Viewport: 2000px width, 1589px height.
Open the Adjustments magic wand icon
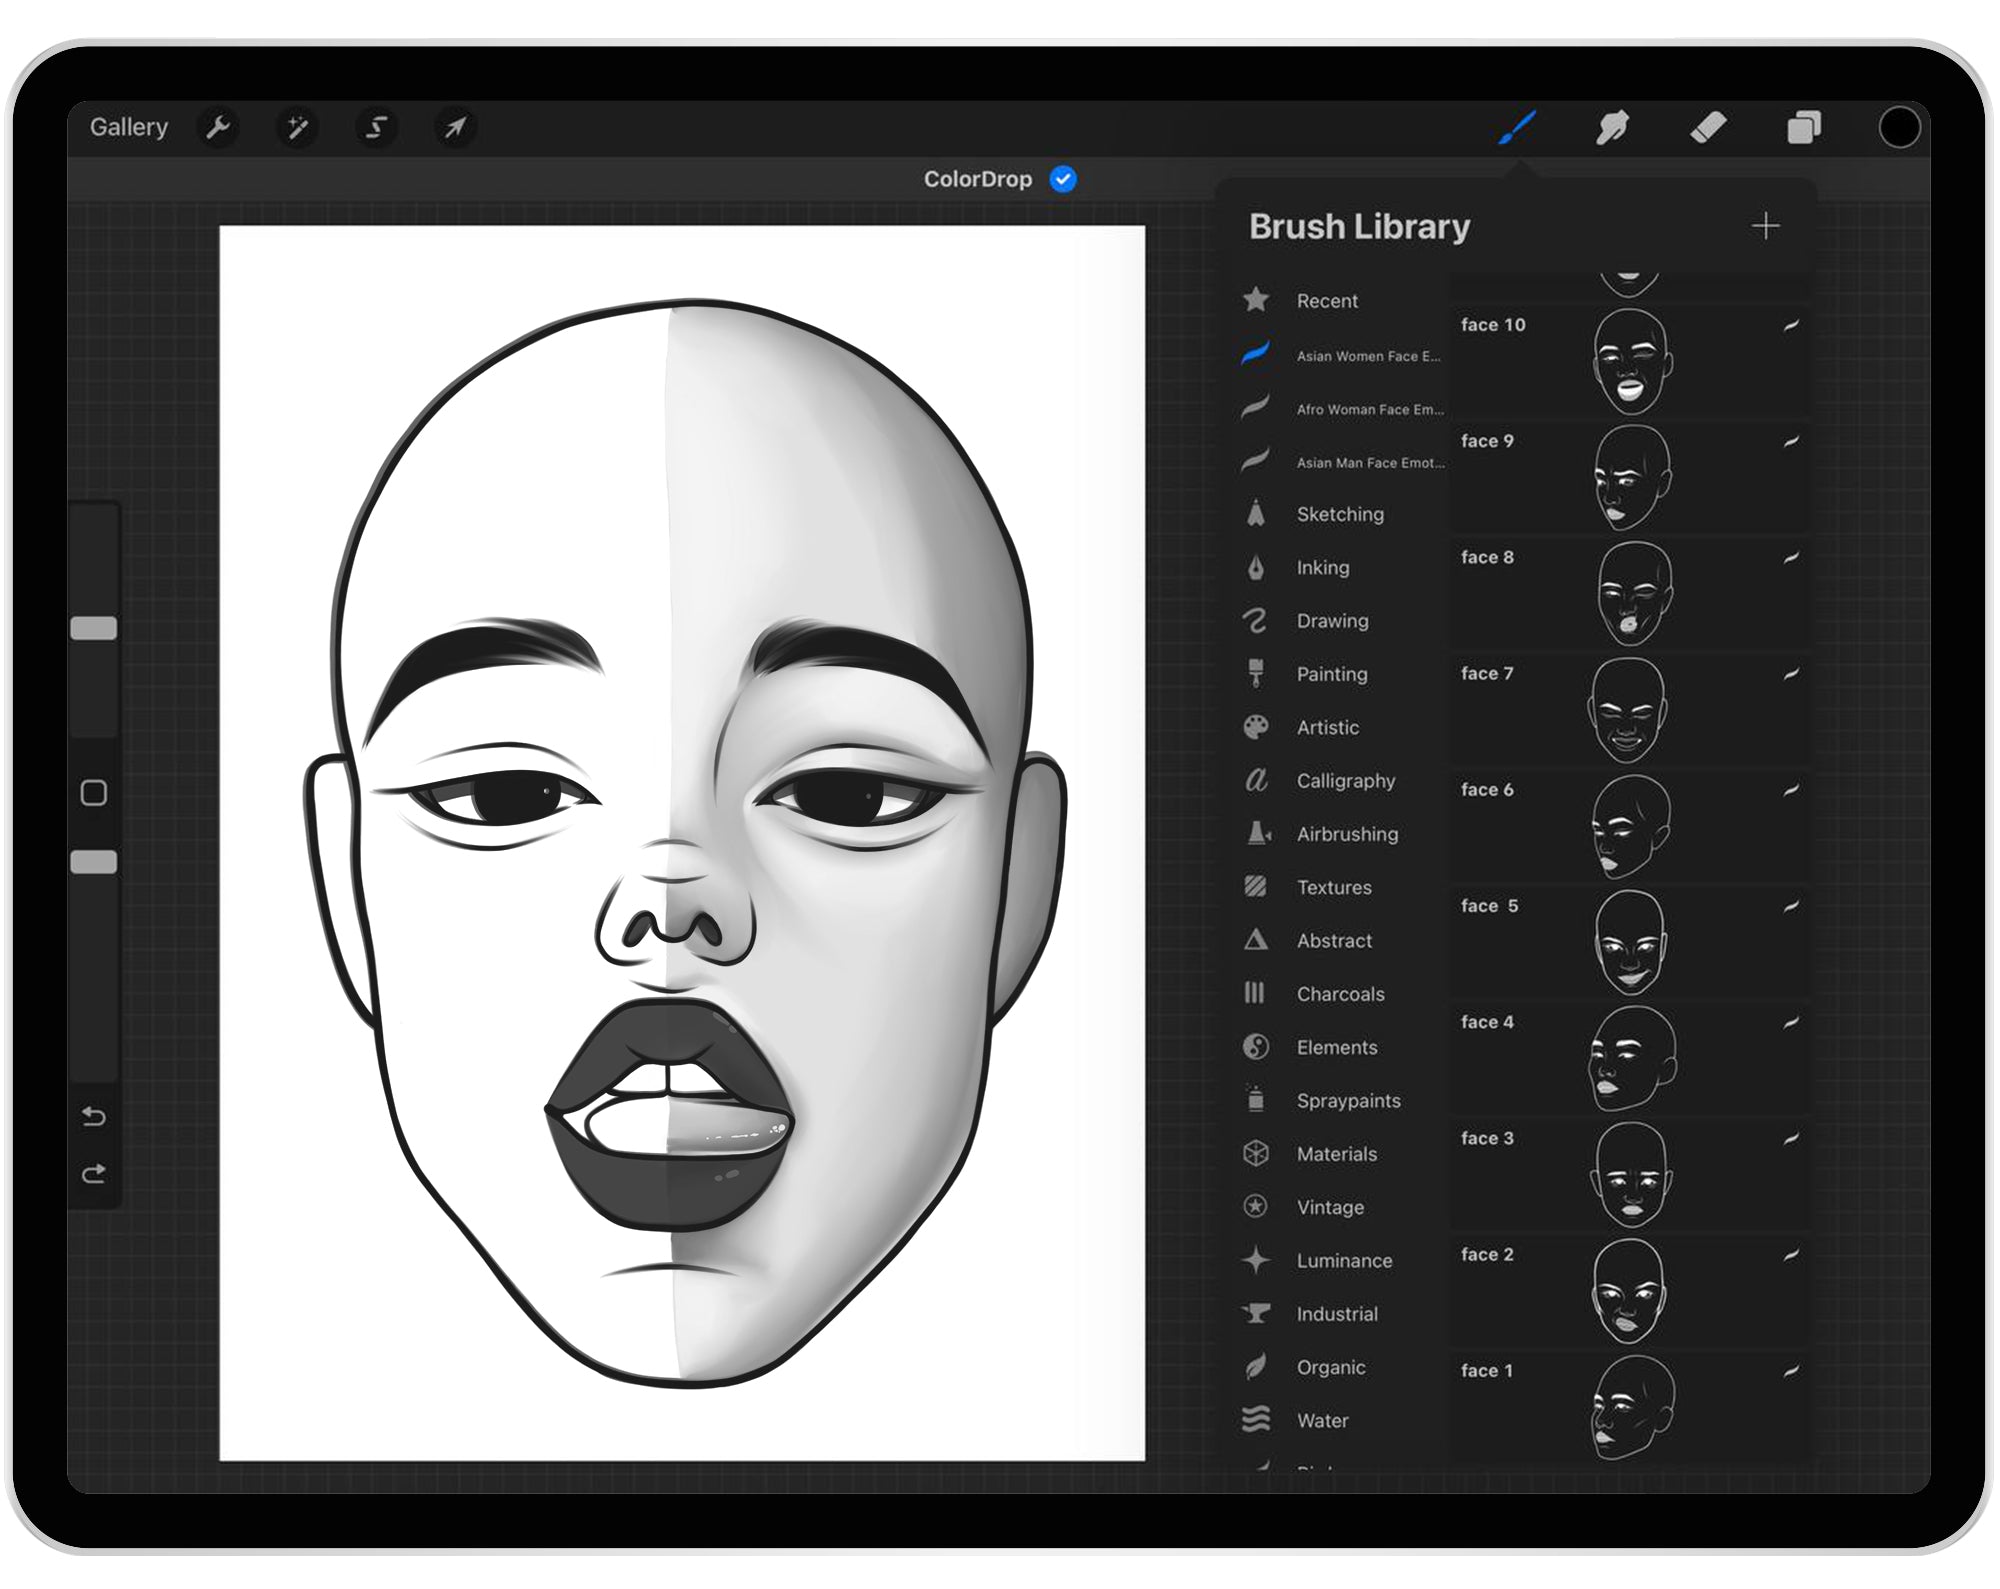[297, 128]
